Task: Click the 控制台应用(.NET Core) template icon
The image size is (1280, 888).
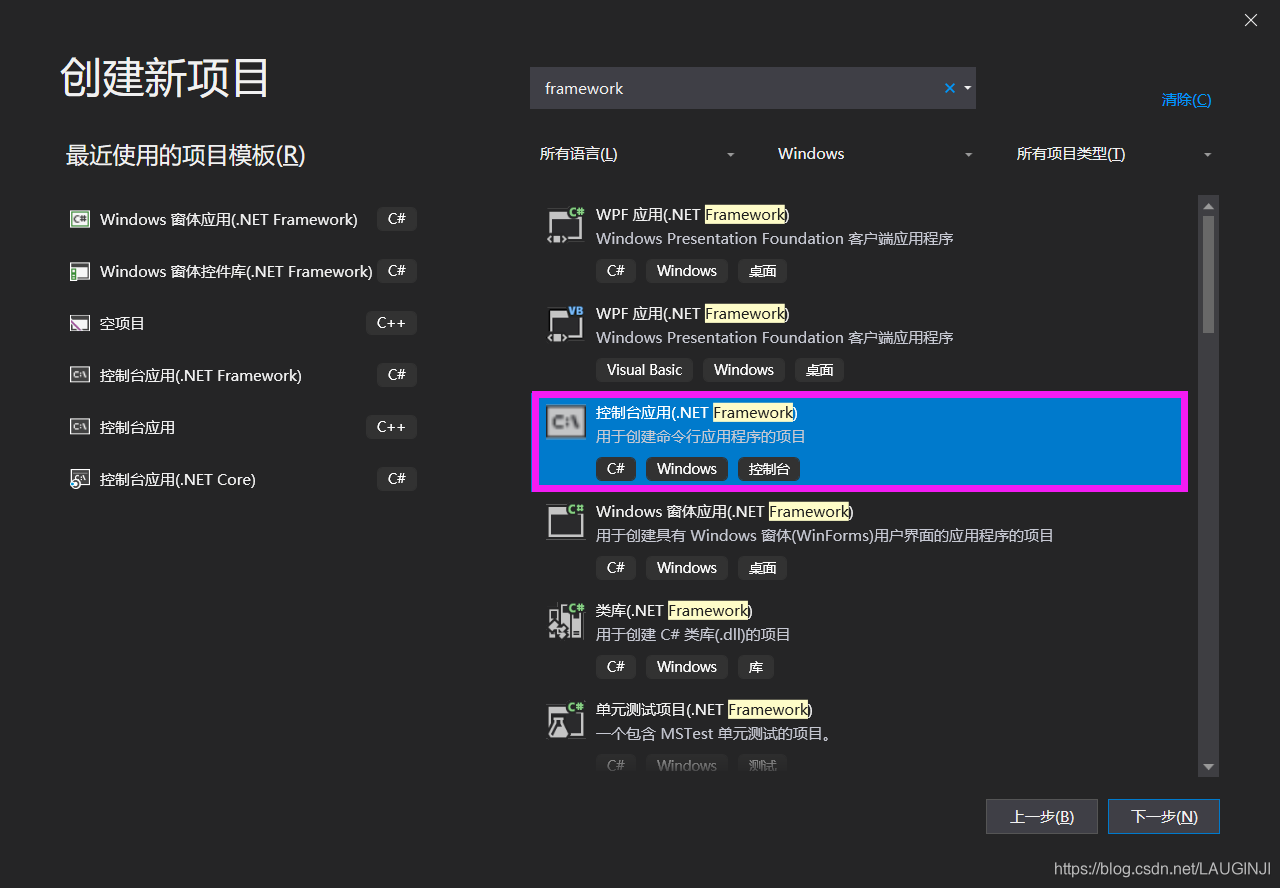Action: (79, 479)
